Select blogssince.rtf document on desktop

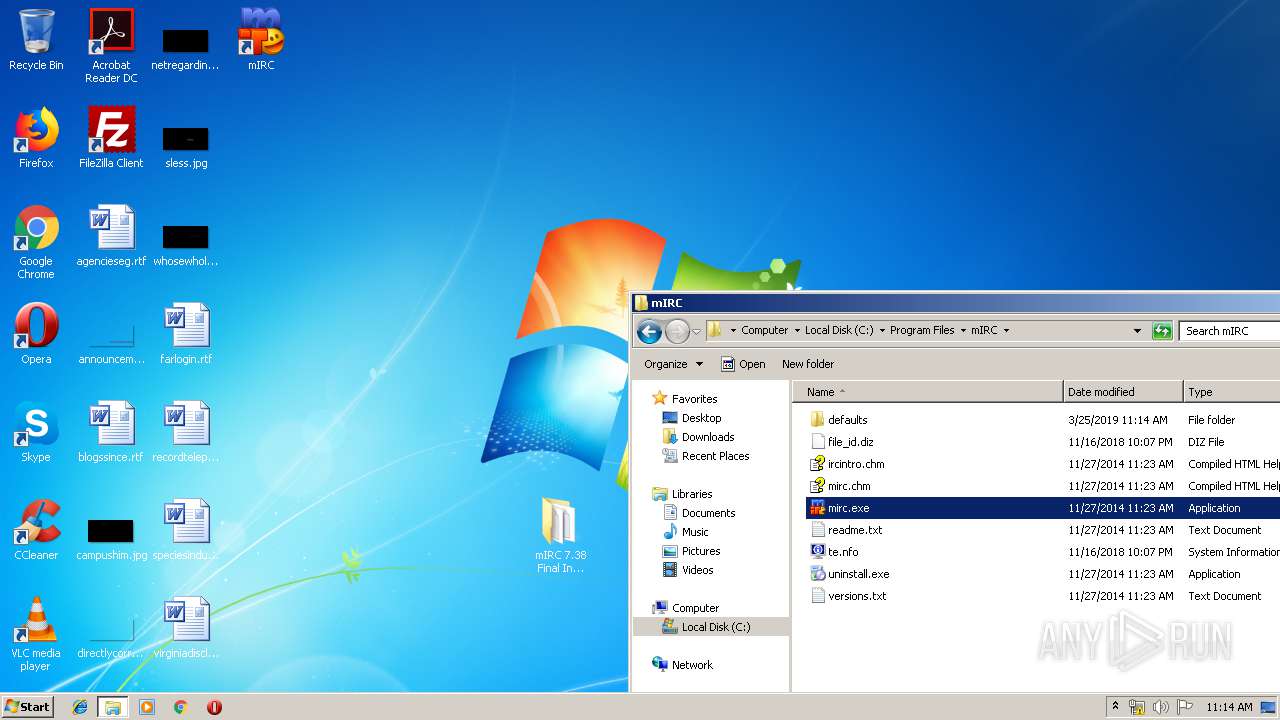pyautogui.click(x=111, y=432)
